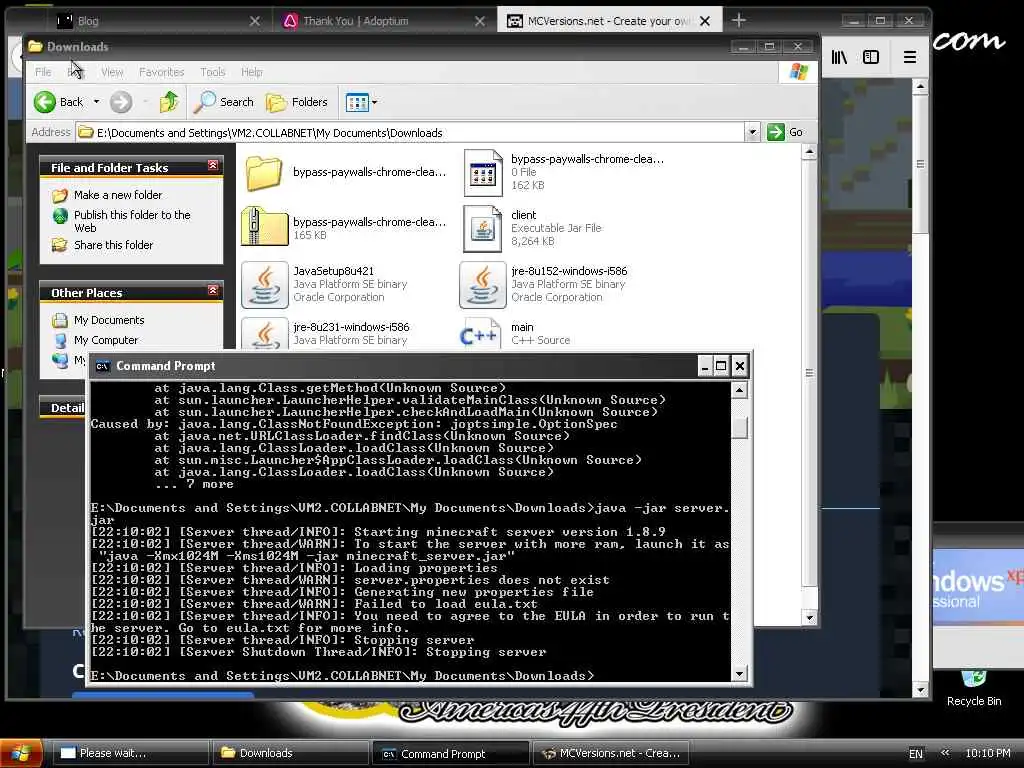Select the JavaSetup8u421 installer icon

264,285
